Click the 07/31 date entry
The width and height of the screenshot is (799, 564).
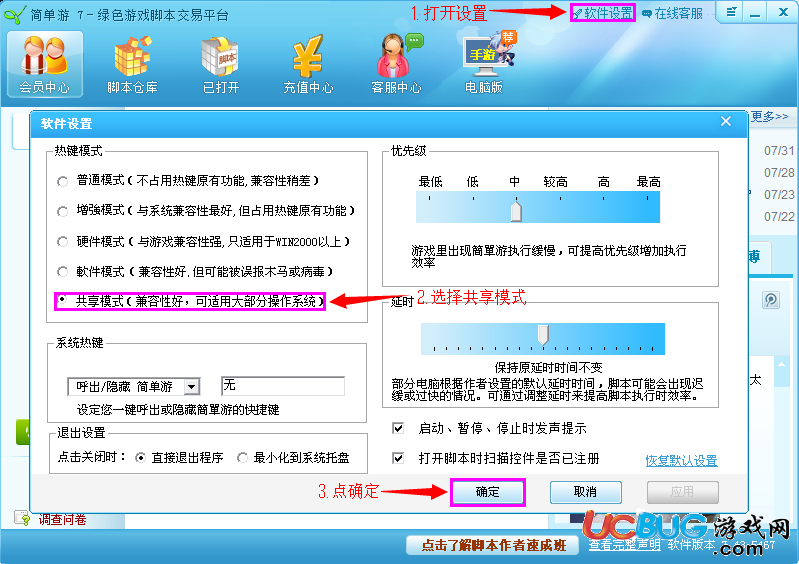coord(779,151)
